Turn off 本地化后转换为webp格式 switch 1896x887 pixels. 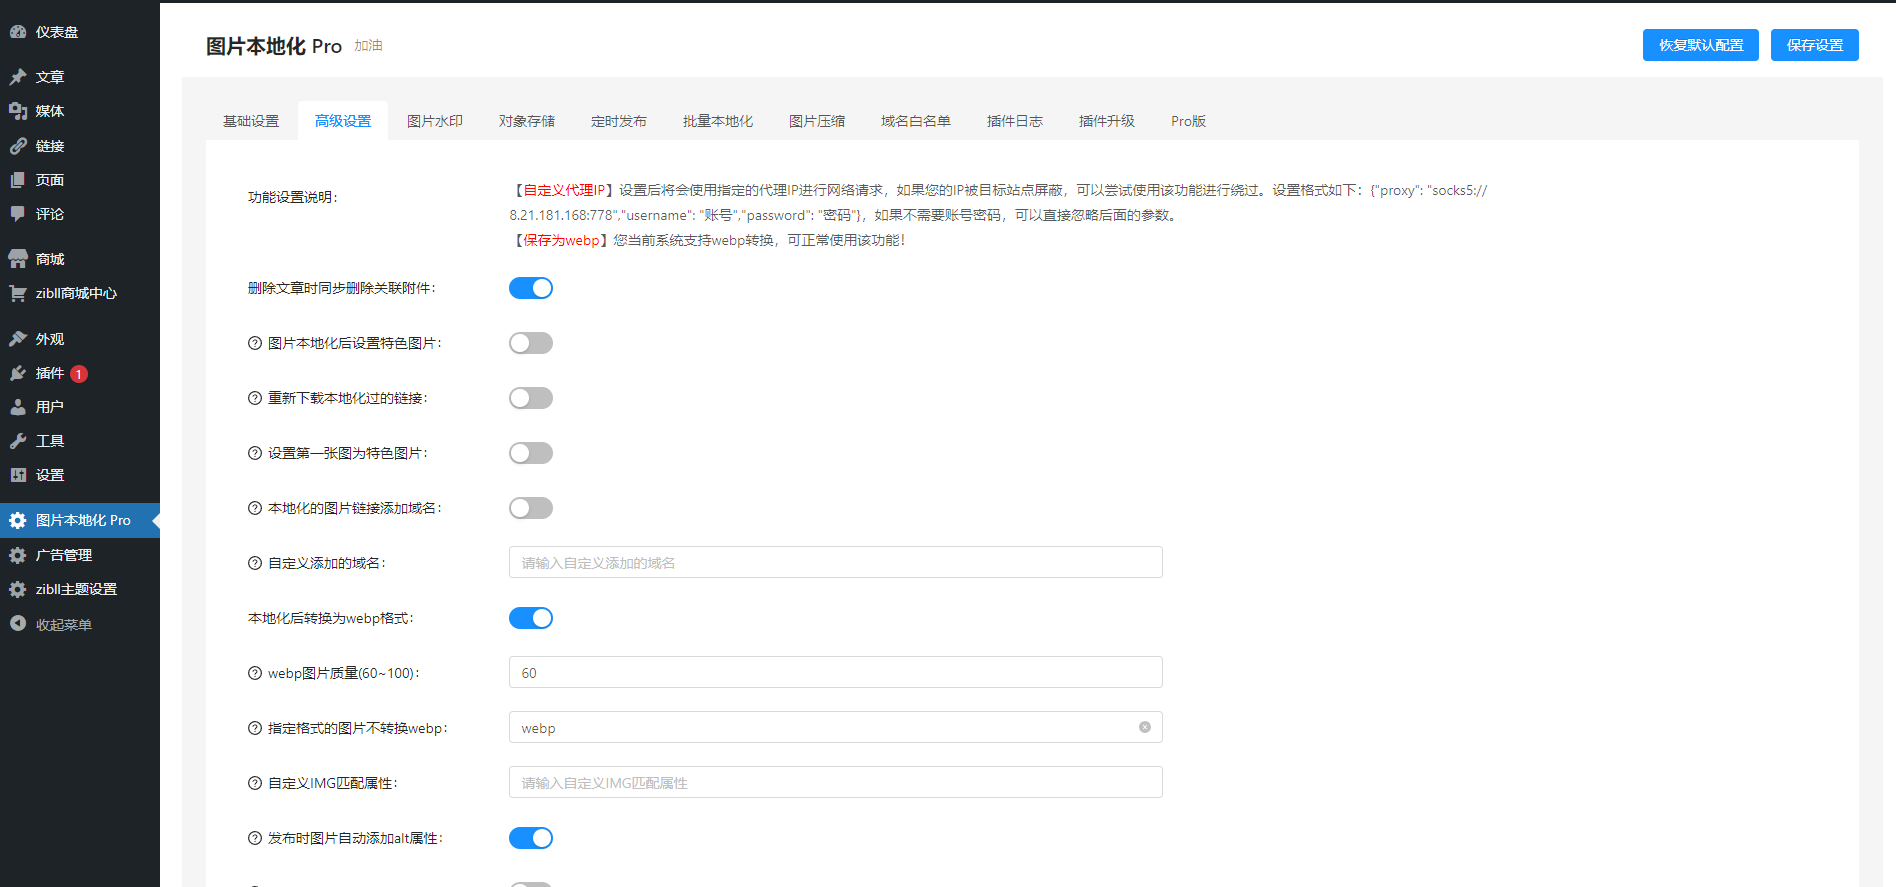coord(531,618)
